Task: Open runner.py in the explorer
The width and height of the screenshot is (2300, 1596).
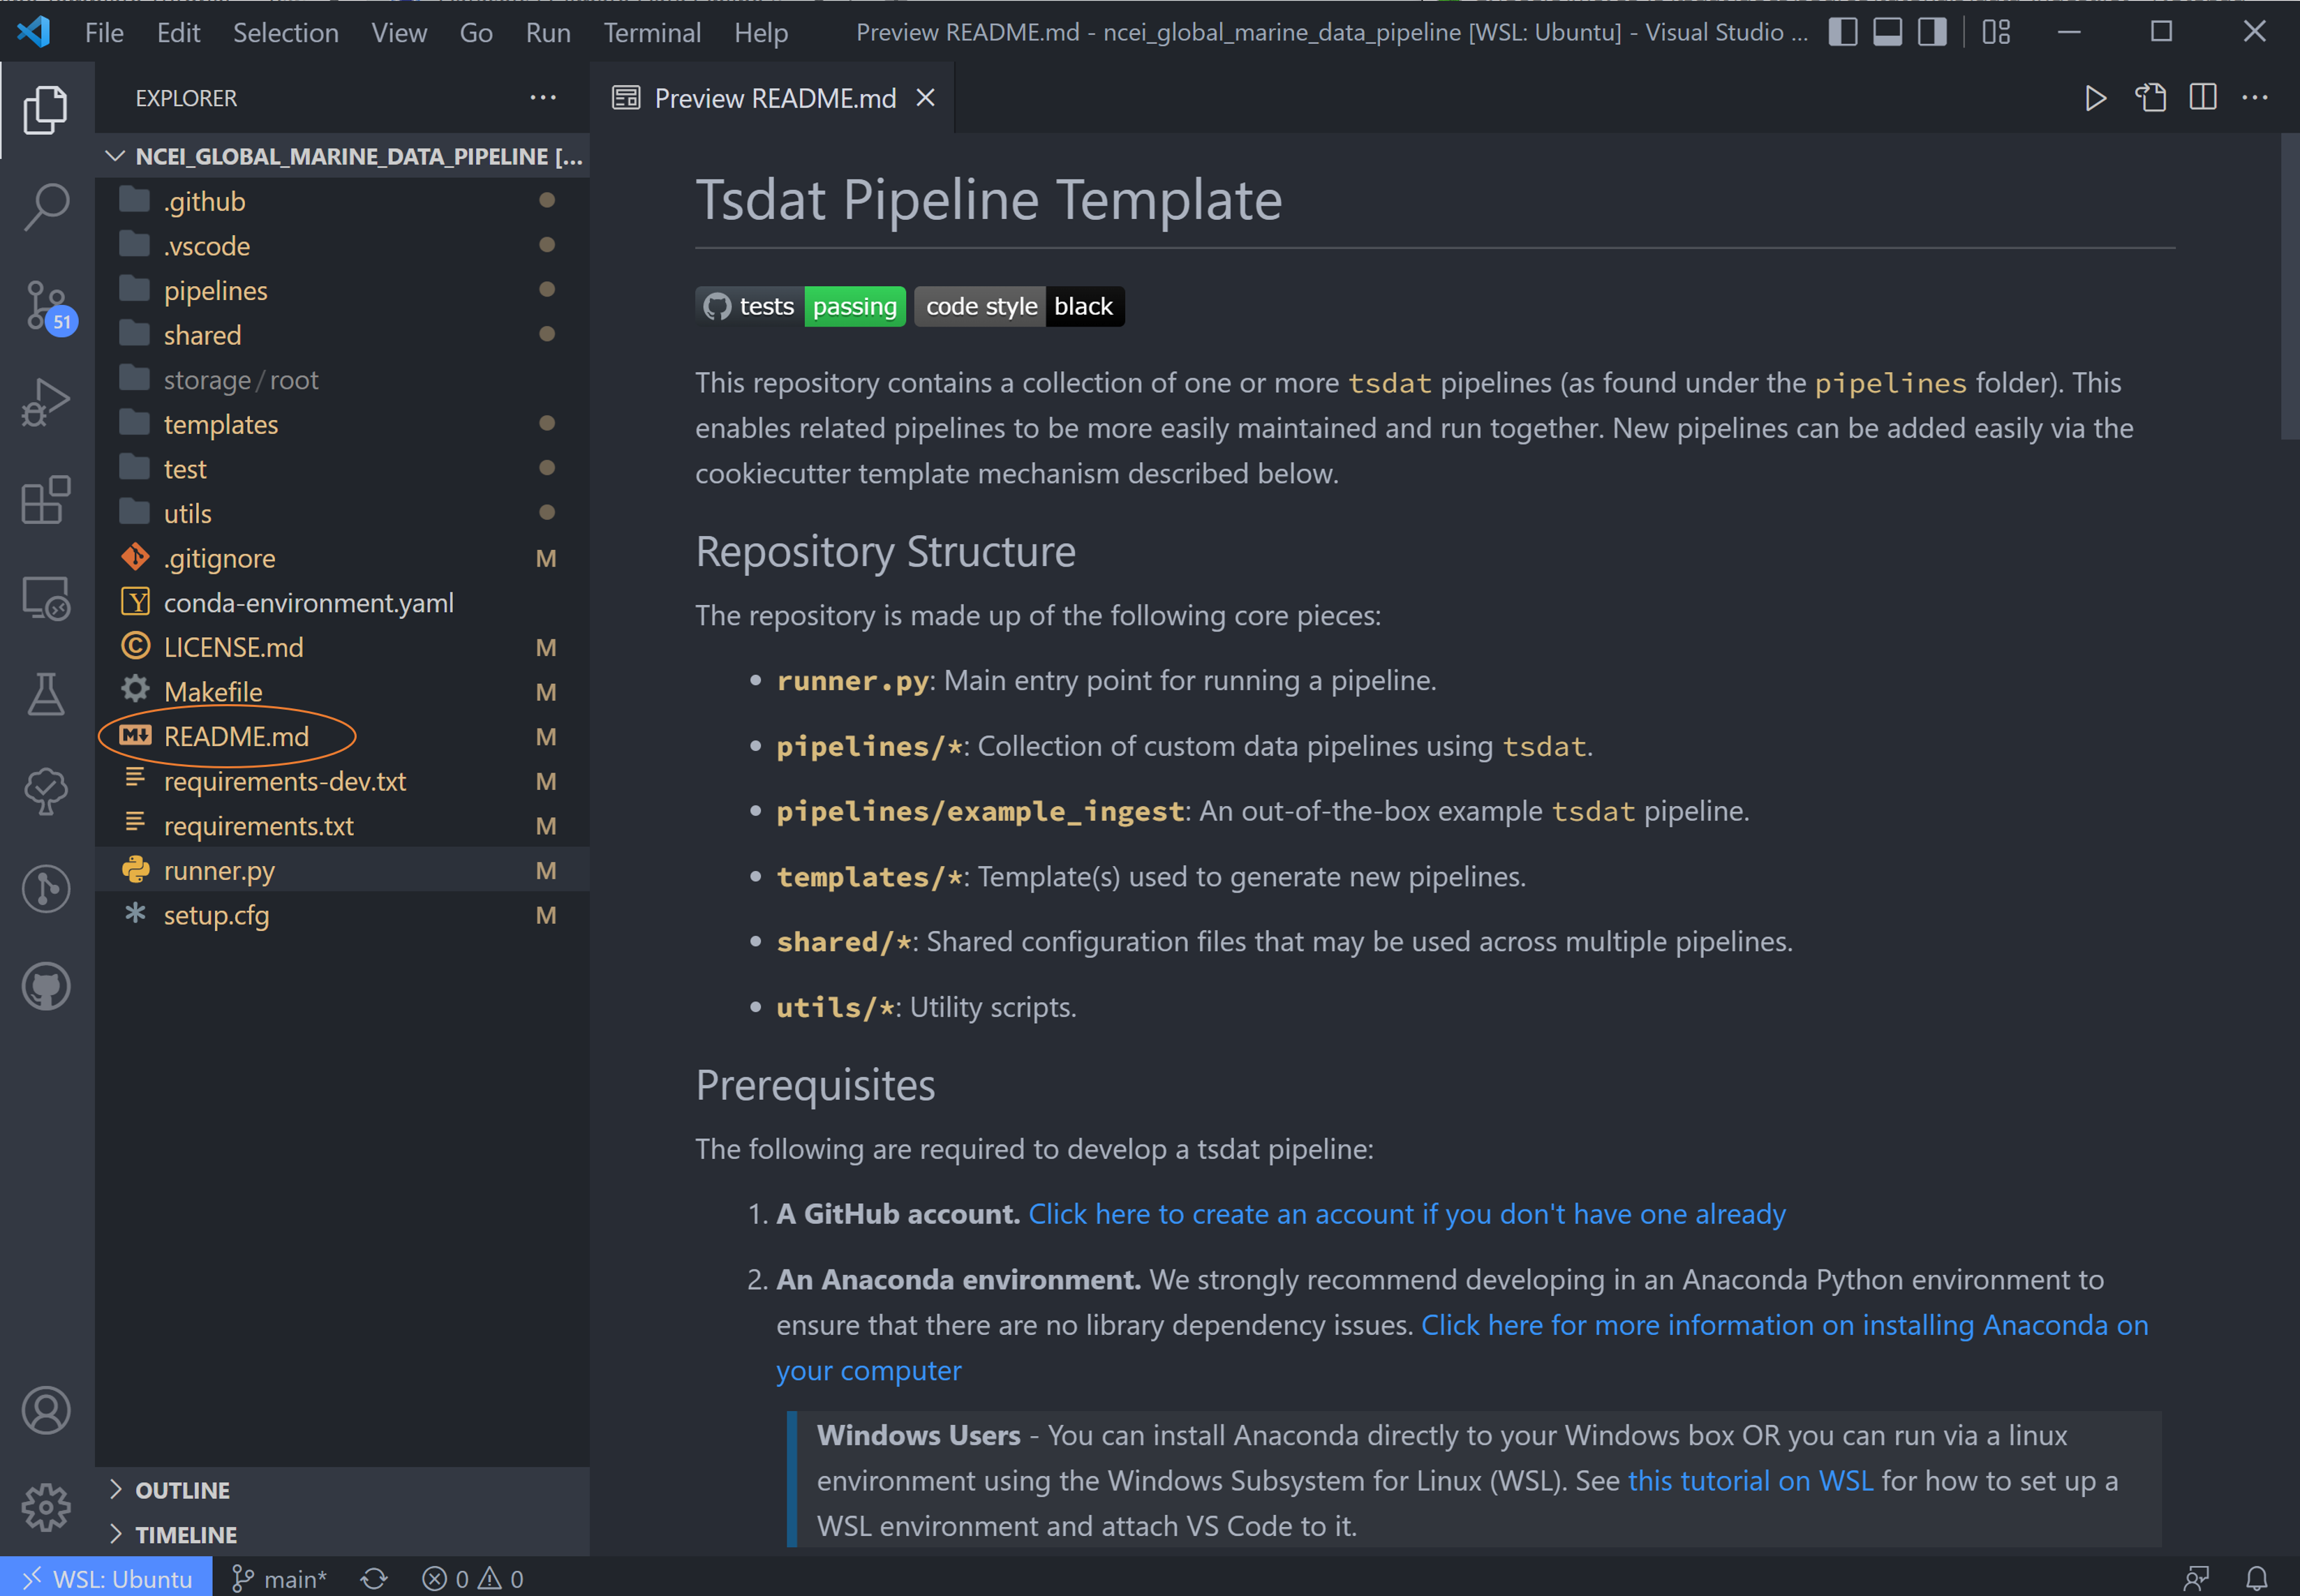Action: point(343,870)
